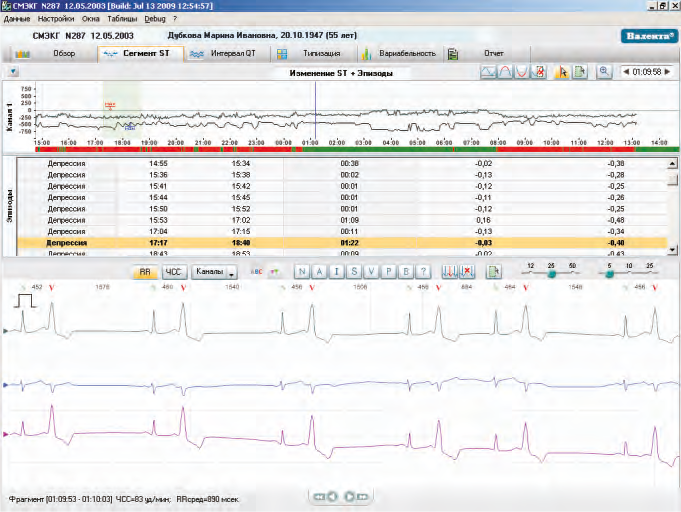Screen dimensions: 681x512
Task: Open the Настройки menu
Action: pos(55,19)
